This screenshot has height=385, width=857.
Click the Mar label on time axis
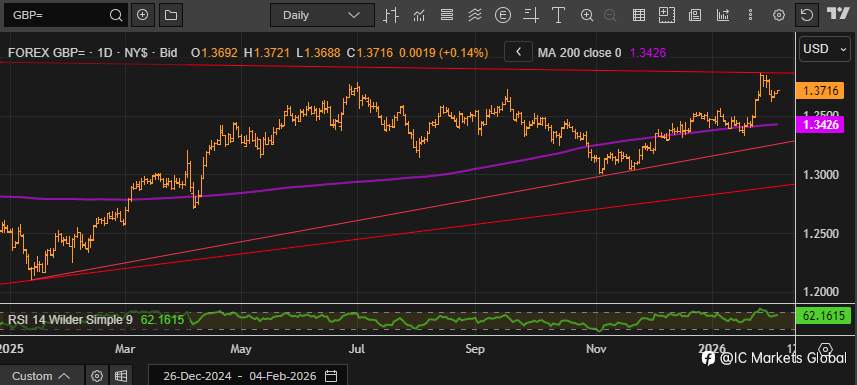tap(126, 349)
